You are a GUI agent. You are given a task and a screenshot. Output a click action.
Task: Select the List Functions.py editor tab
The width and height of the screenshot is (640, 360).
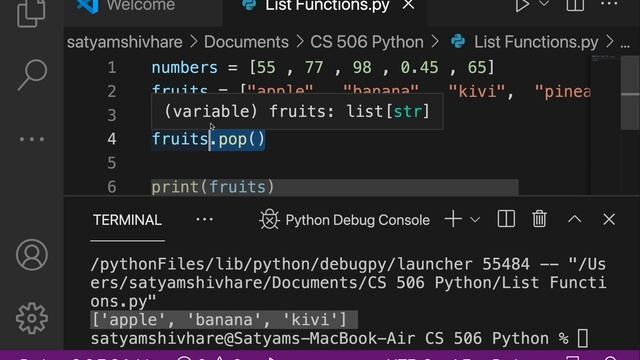[327, 6]
